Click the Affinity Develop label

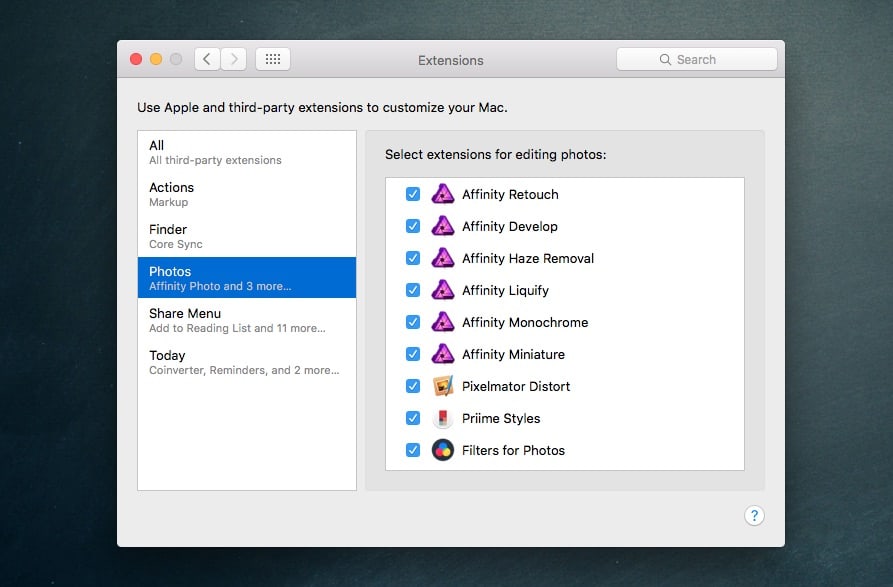point(510,227)
